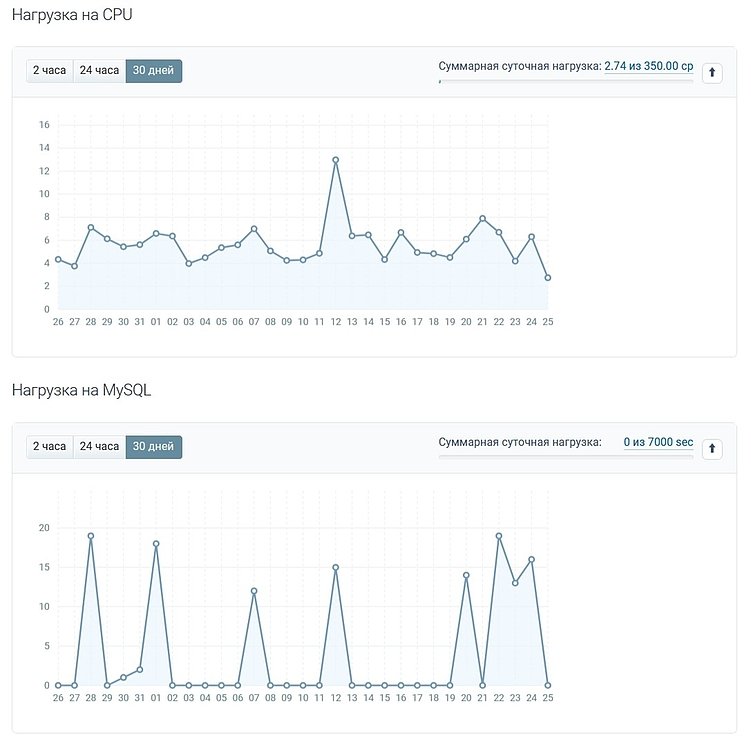The width and height of the screenshot is (751, 739).
Task: Click the CPU chart point on day 07
Action: coord(254,229)
